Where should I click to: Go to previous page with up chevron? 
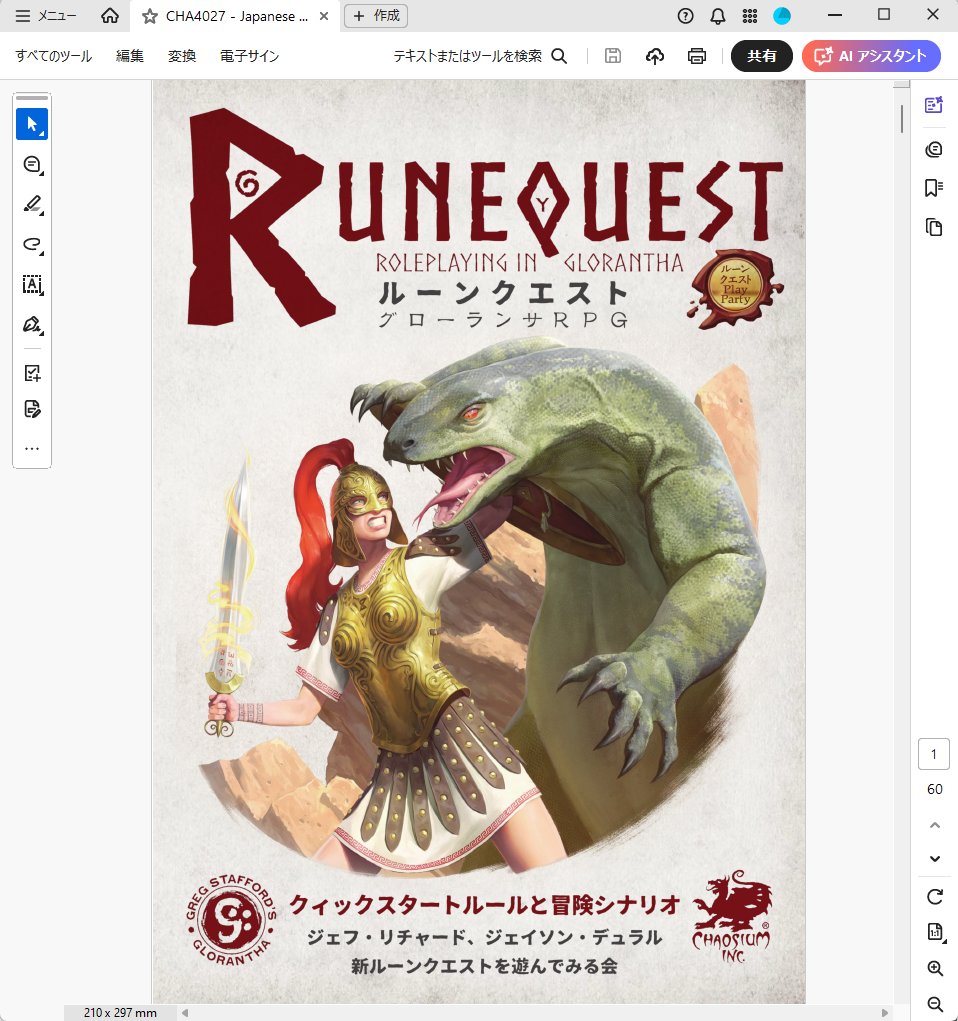[x=935, y=825]
